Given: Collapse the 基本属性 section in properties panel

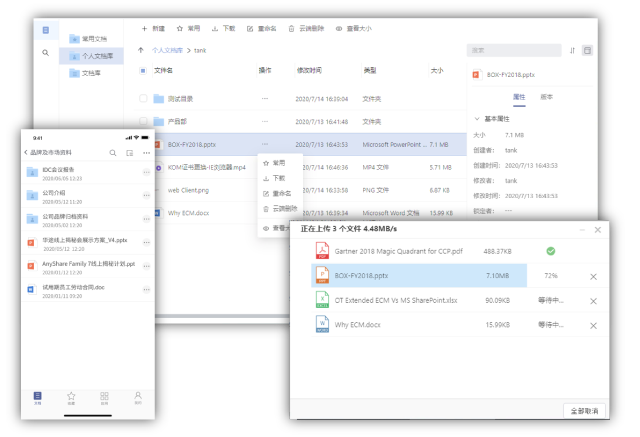Looking at the screenshot, I should pos(477,118).
